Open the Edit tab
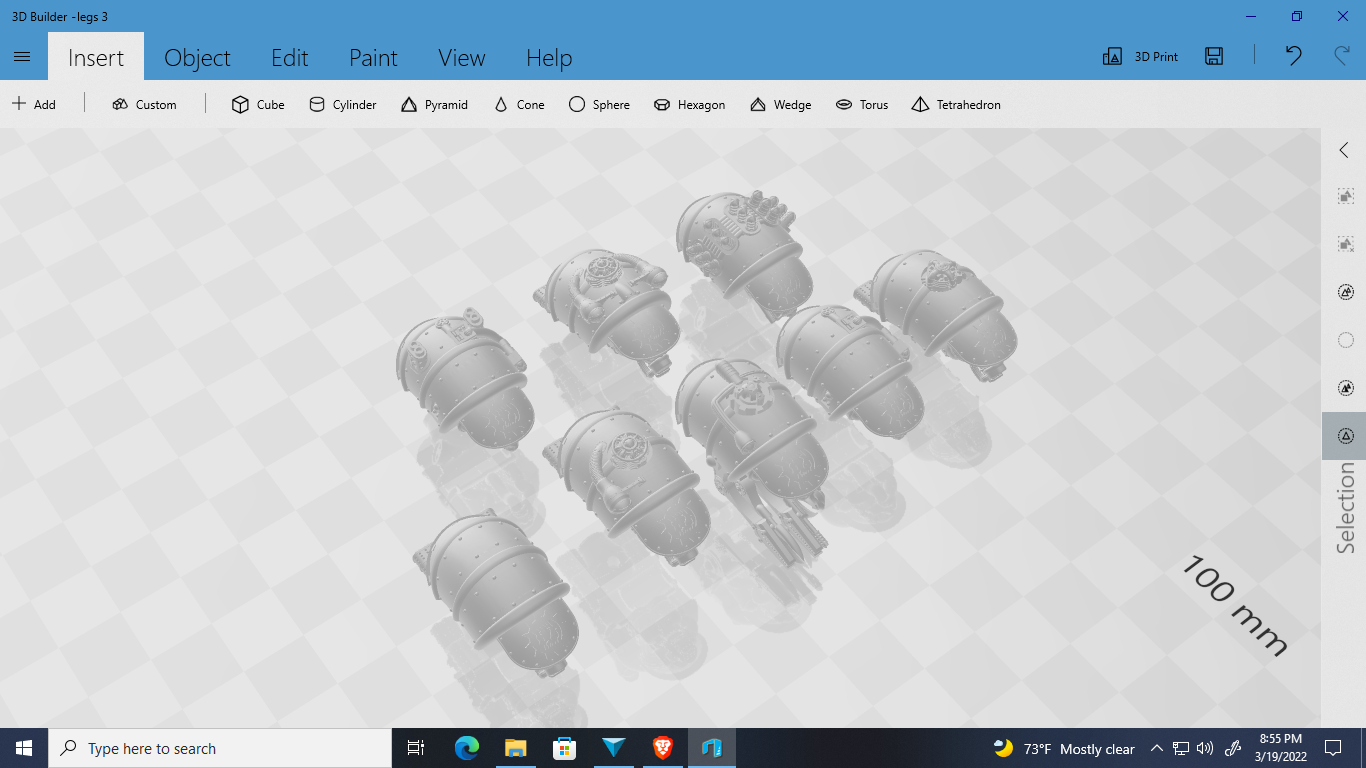Image resolution: width=1366 pixels, height=768 pixels. click(290, 57)
